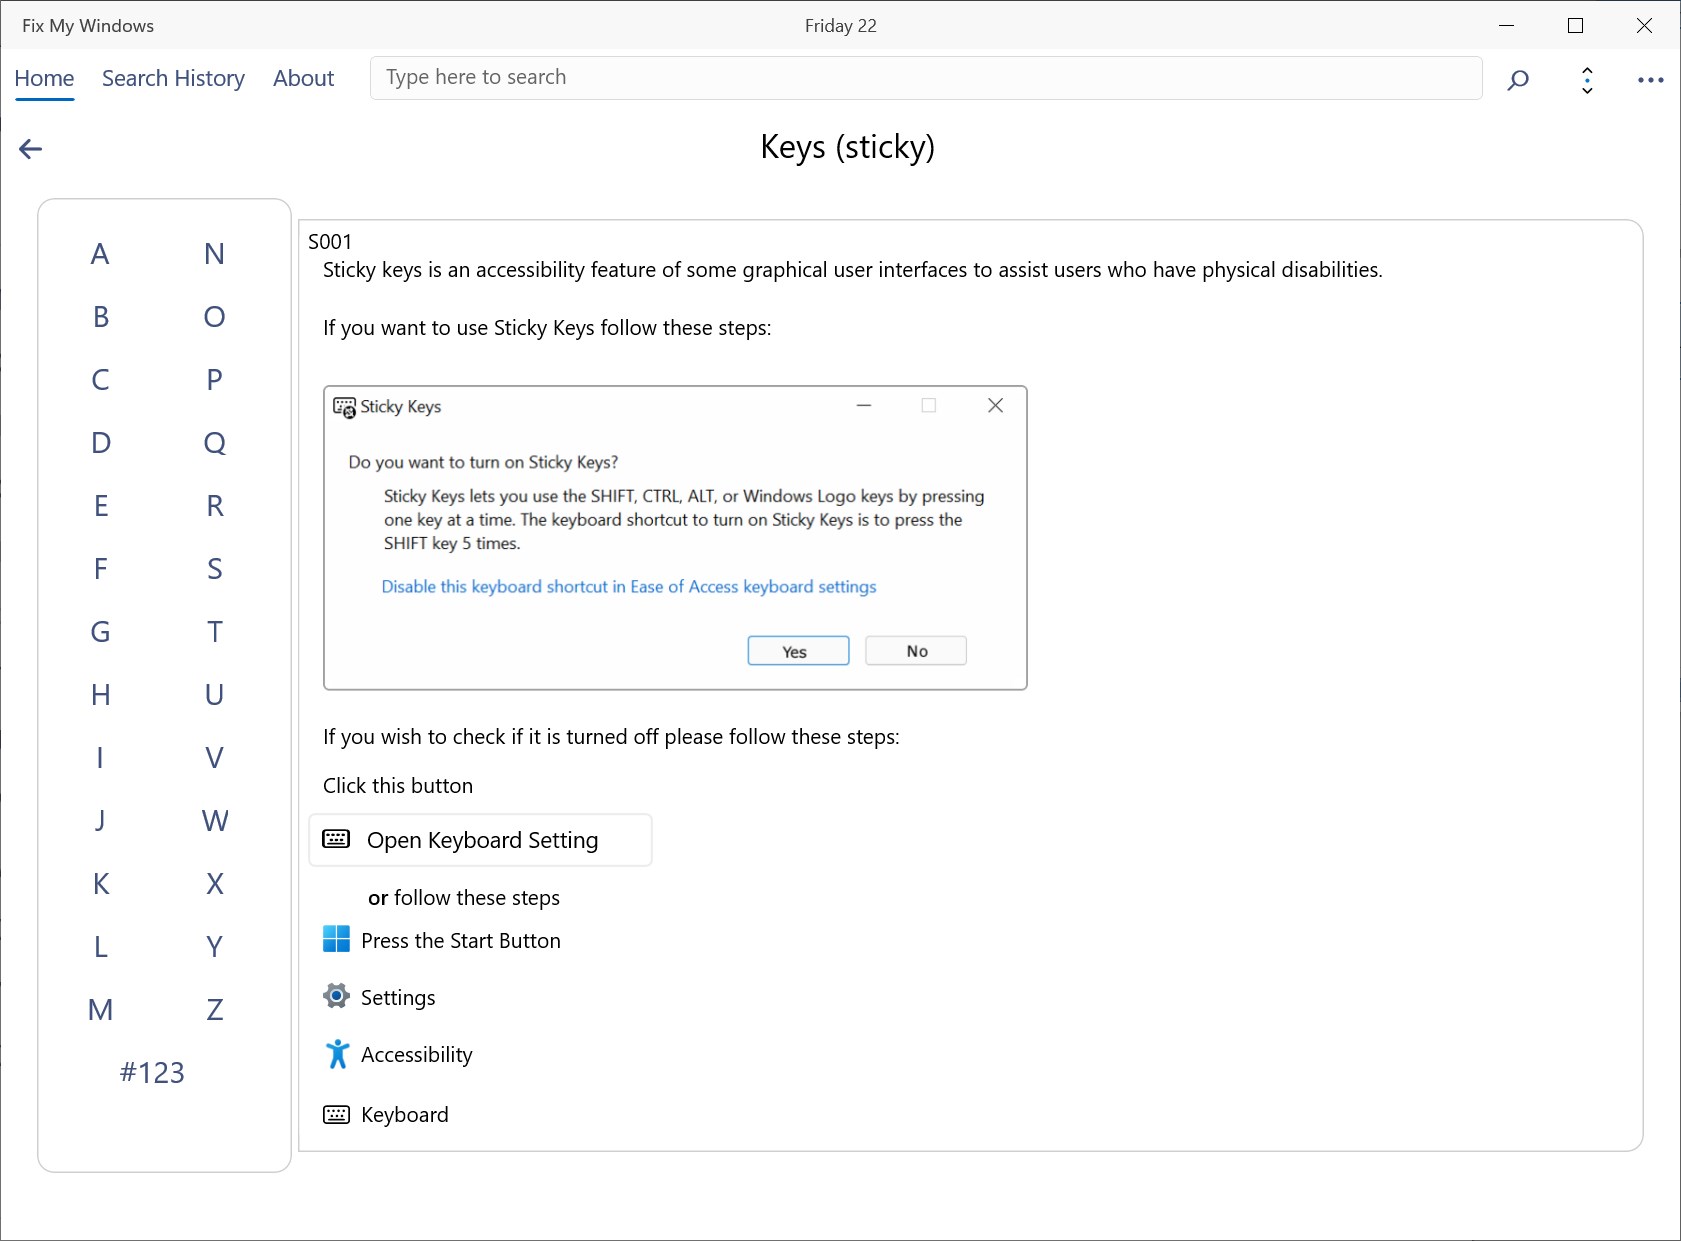Click the back arrow icon
Viewport: 1681px width, 1241px height.
tap(31, 150)
